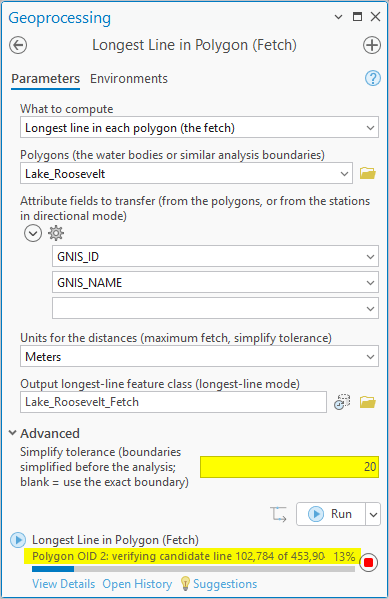This screenshot has width=389, height=599.
Task: Click the output dataset options icon next to Lake_Roosevelt_Fetch
Action: point(342,402)
